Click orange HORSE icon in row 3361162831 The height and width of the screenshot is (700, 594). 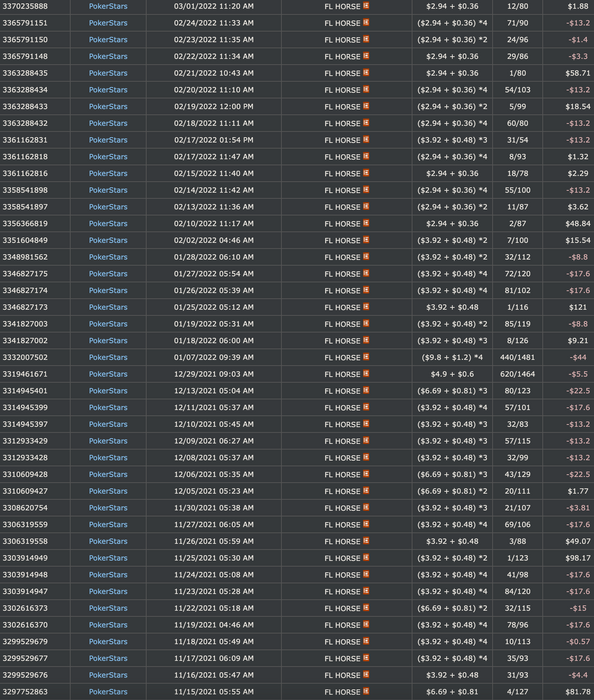pos(366,140)
